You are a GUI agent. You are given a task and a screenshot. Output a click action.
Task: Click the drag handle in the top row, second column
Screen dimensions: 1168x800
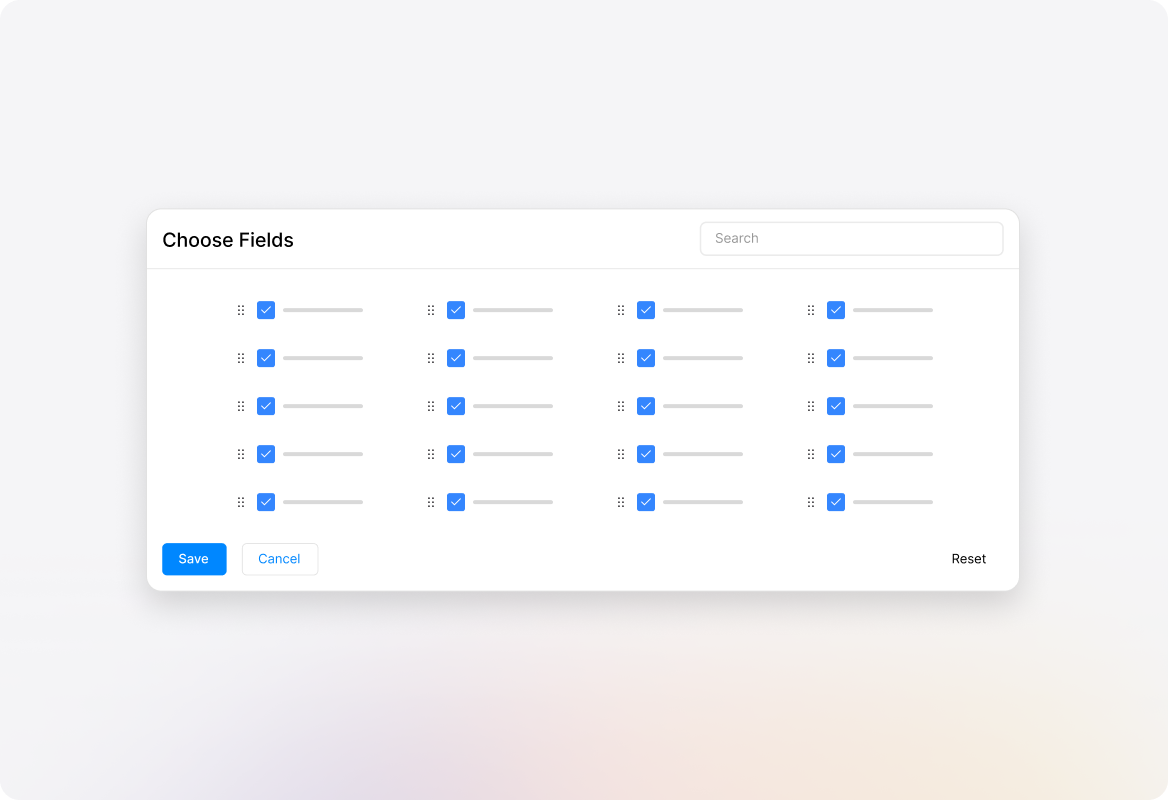(431, 310)
